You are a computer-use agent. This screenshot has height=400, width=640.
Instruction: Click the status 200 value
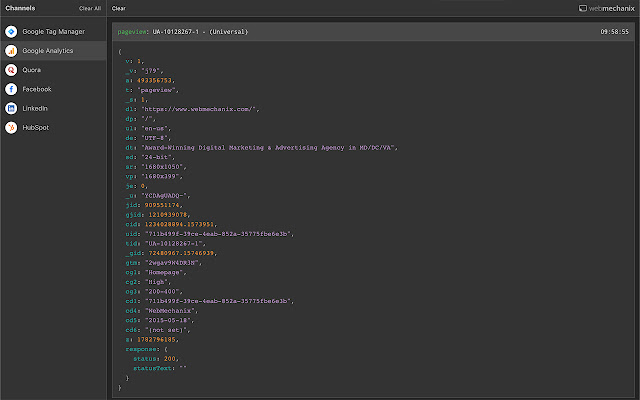pyautogui.click(x=170, y=358)
